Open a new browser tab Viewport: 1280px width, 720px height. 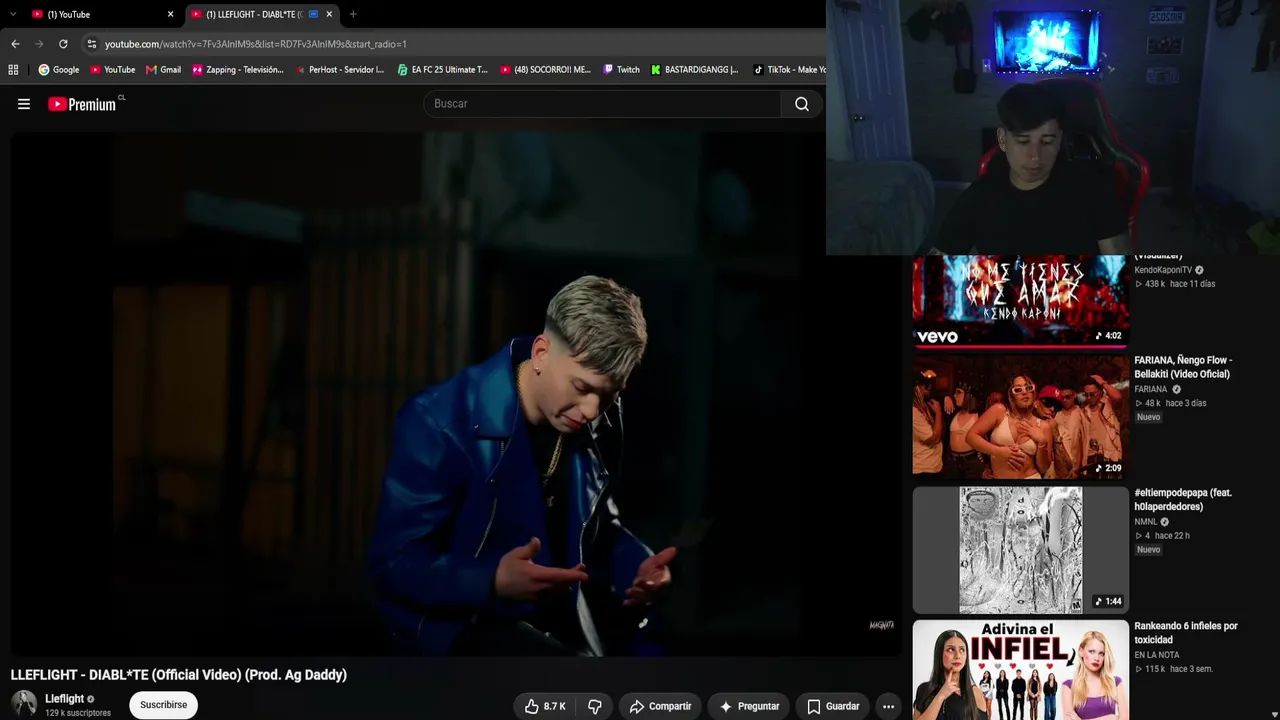coord(353,14)
